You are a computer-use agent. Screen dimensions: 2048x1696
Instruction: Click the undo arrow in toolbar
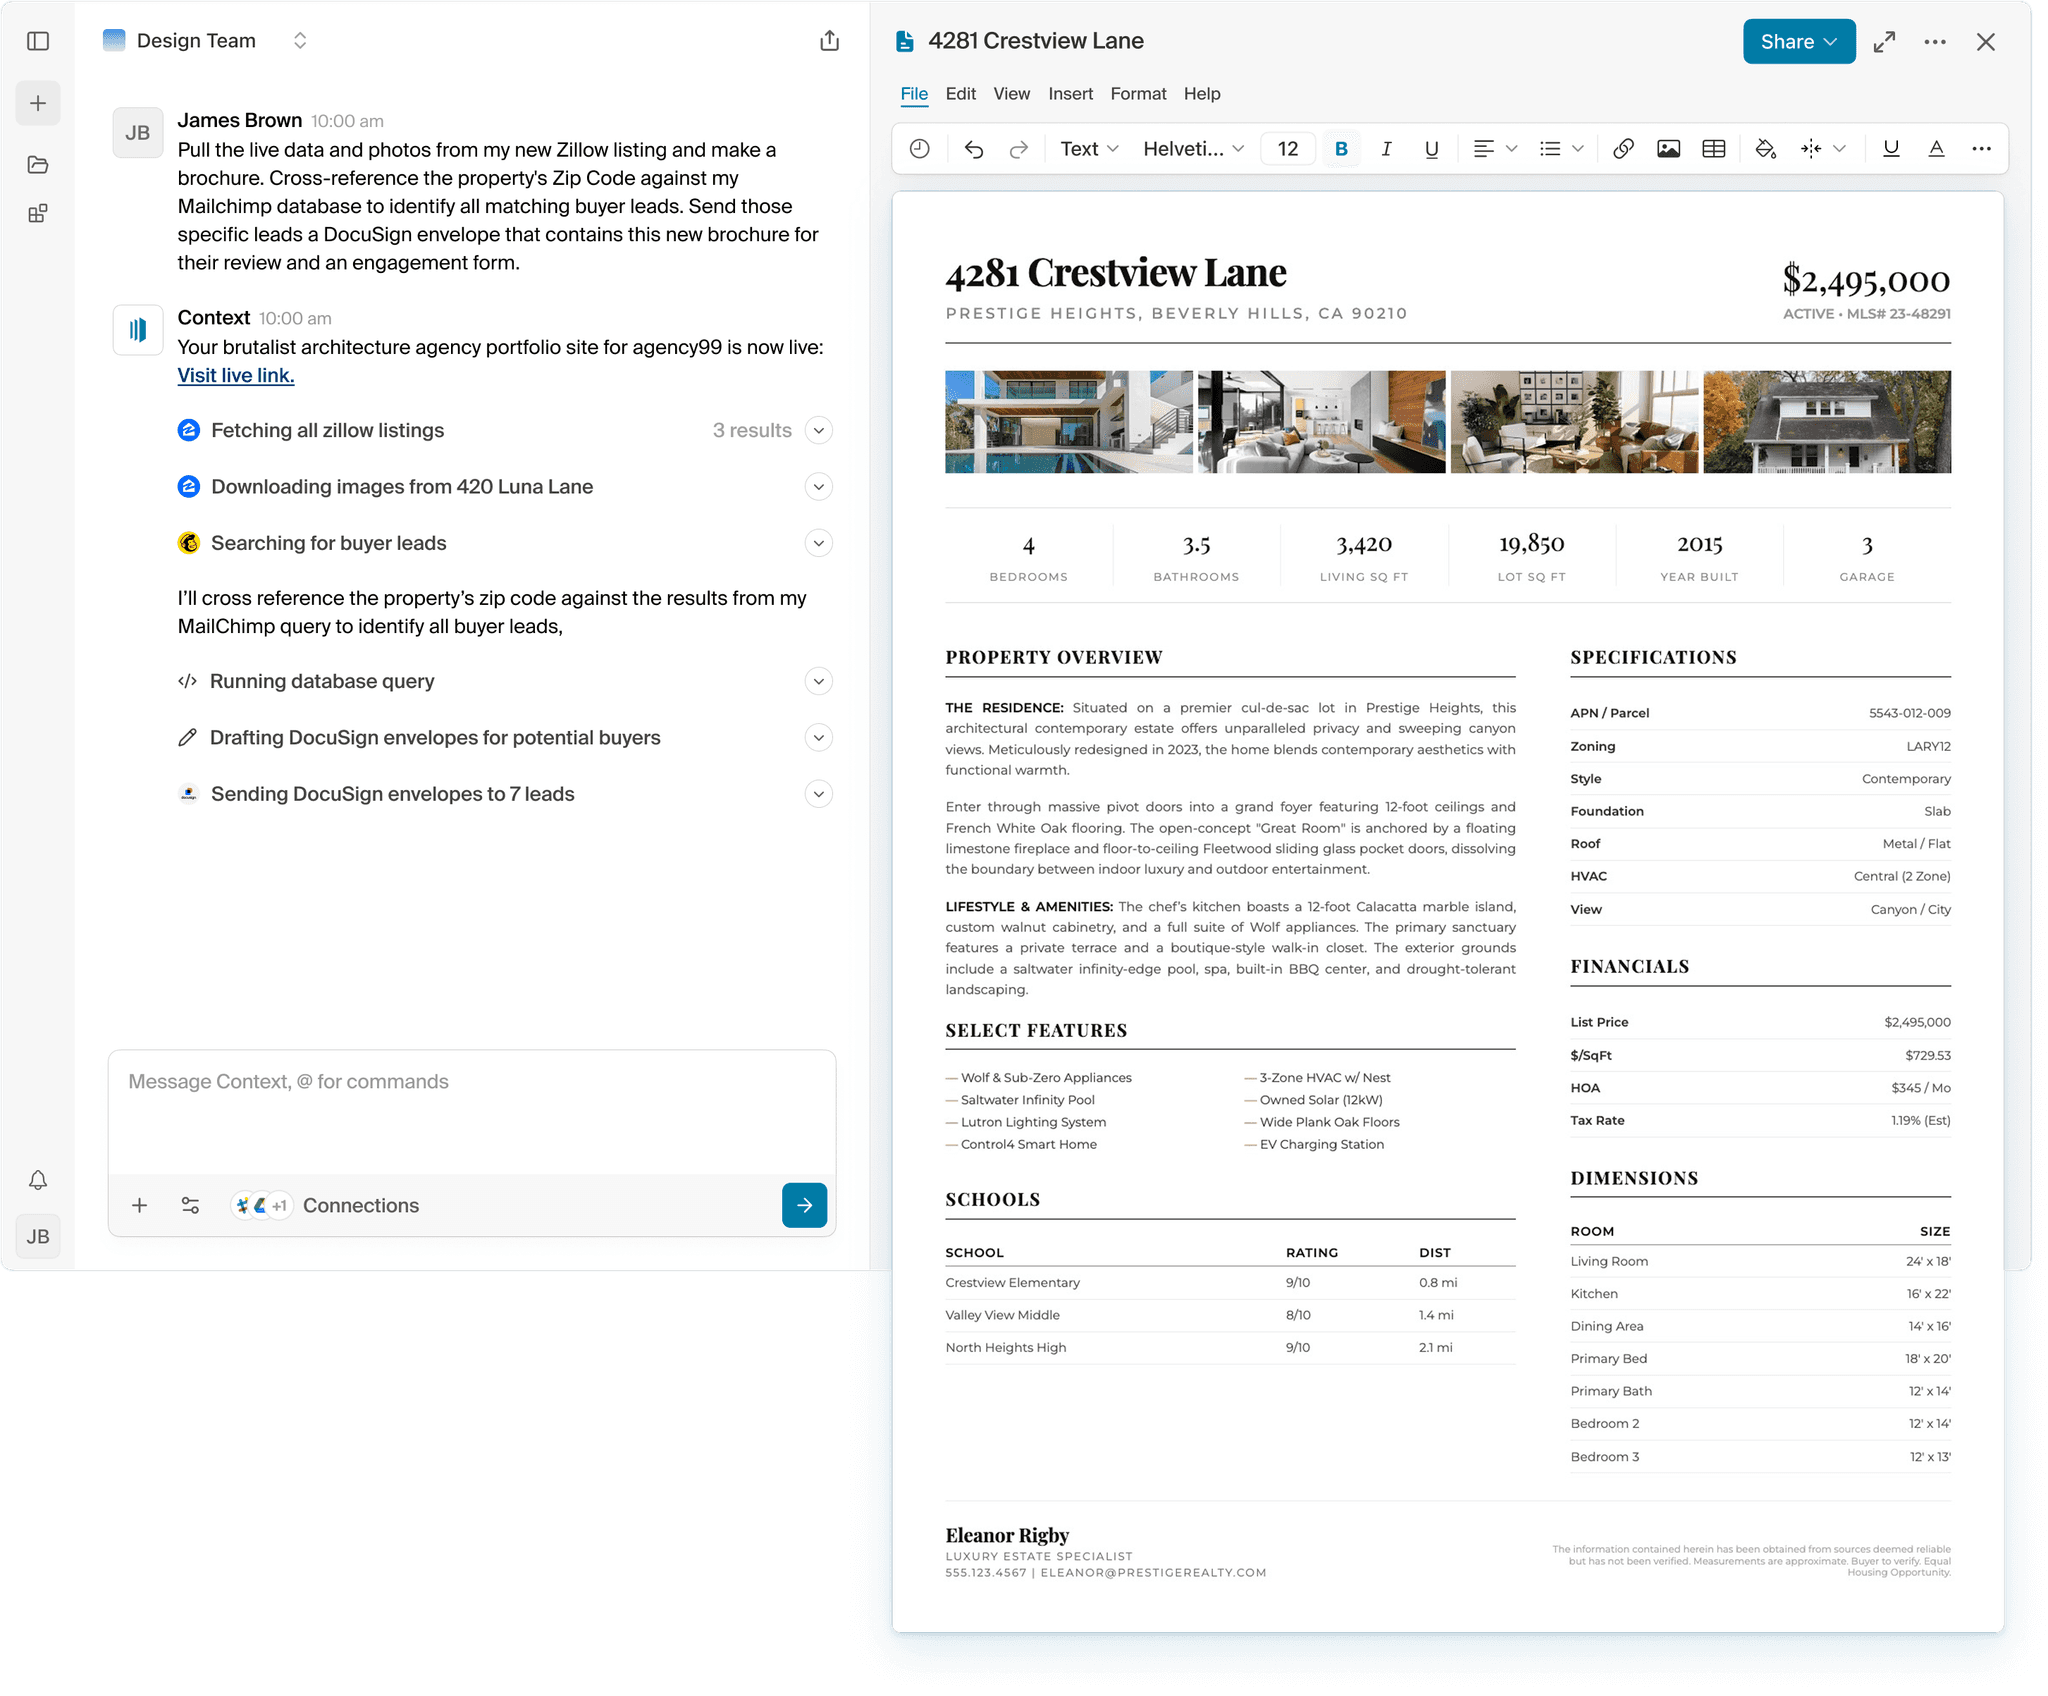(974, 149)
